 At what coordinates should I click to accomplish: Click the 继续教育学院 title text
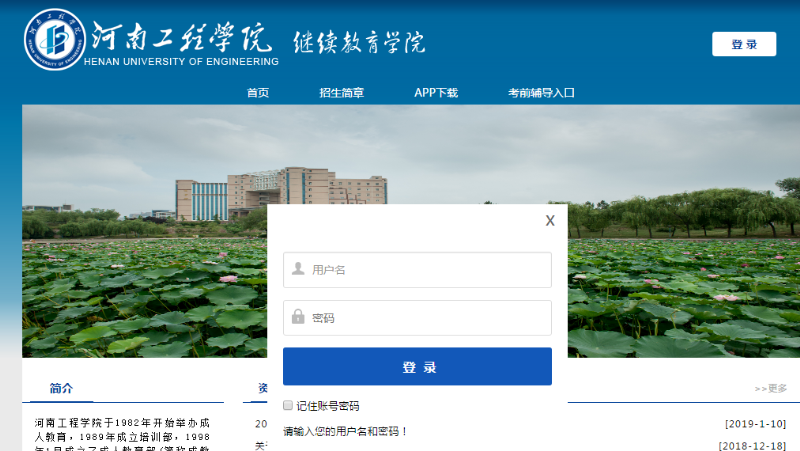pyautogui.click(x=359, y=42)
